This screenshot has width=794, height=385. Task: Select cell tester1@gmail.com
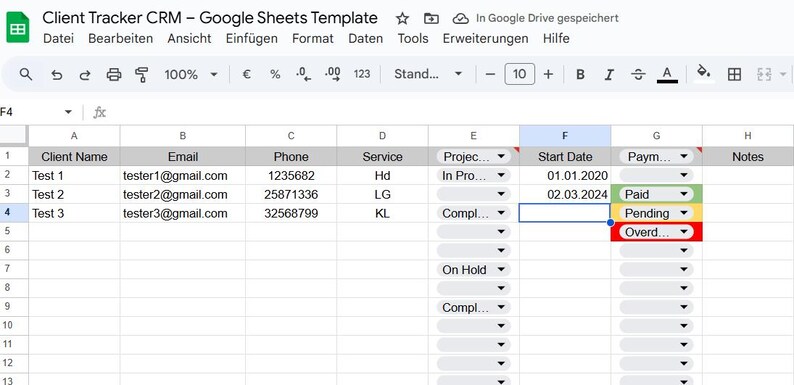183,176
